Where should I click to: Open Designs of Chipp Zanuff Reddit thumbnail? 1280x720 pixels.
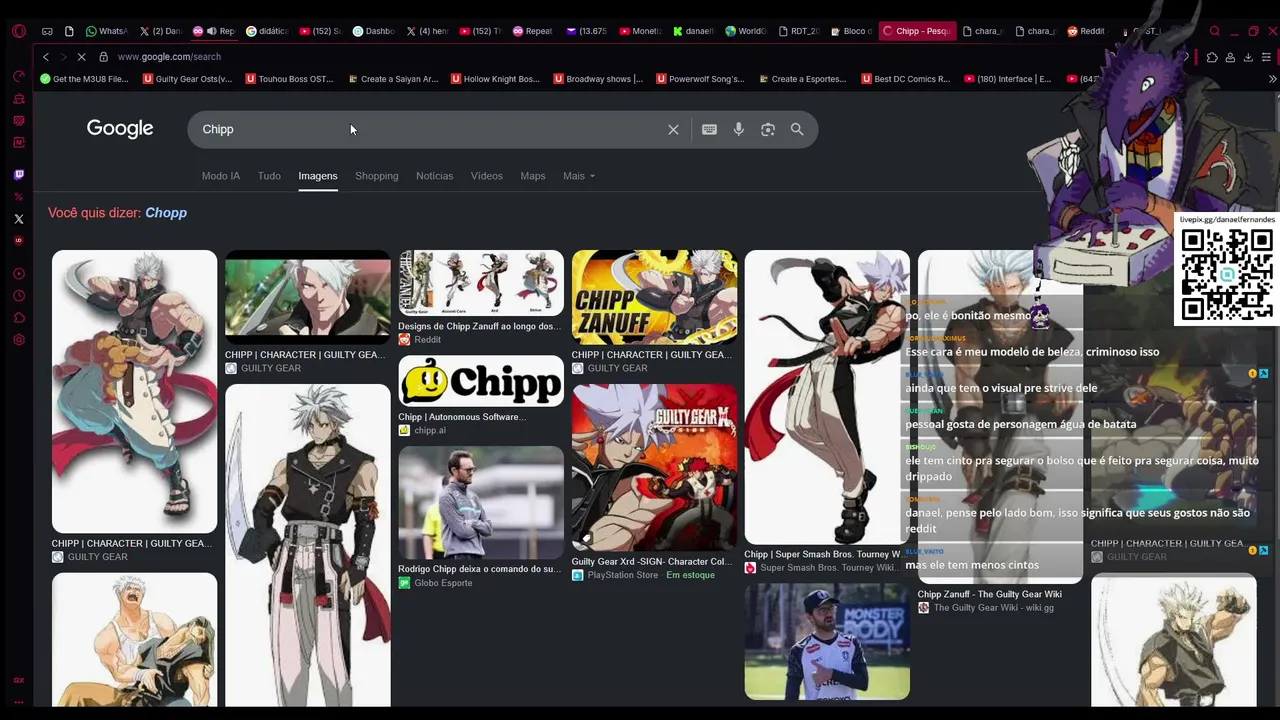tap(481, 283)
